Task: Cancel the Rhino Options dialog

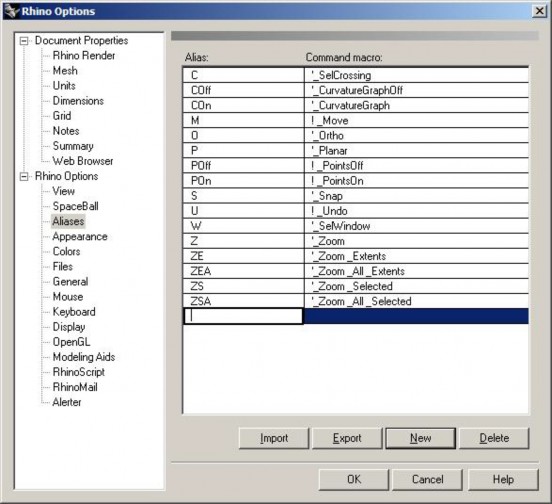Action: click(427, 479)
